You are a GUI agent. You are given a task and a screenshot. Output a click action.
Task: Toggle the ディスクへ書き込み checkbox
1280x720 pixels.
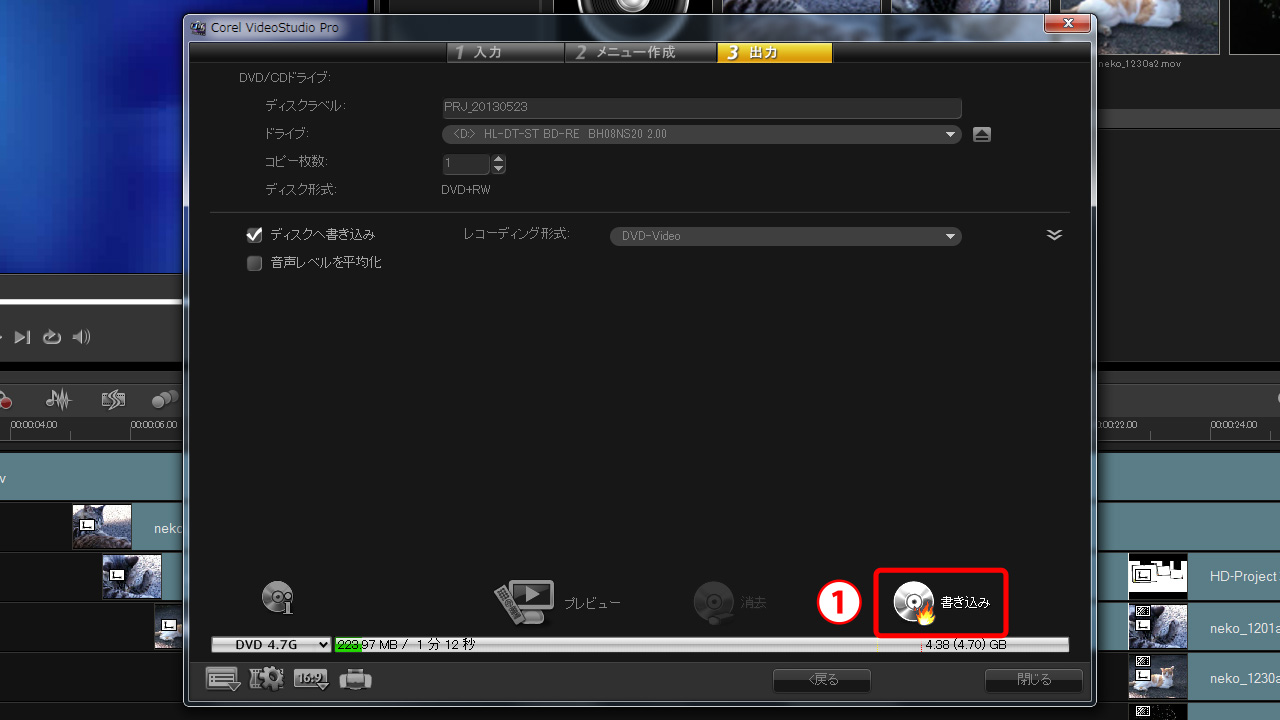coord(254,235)
